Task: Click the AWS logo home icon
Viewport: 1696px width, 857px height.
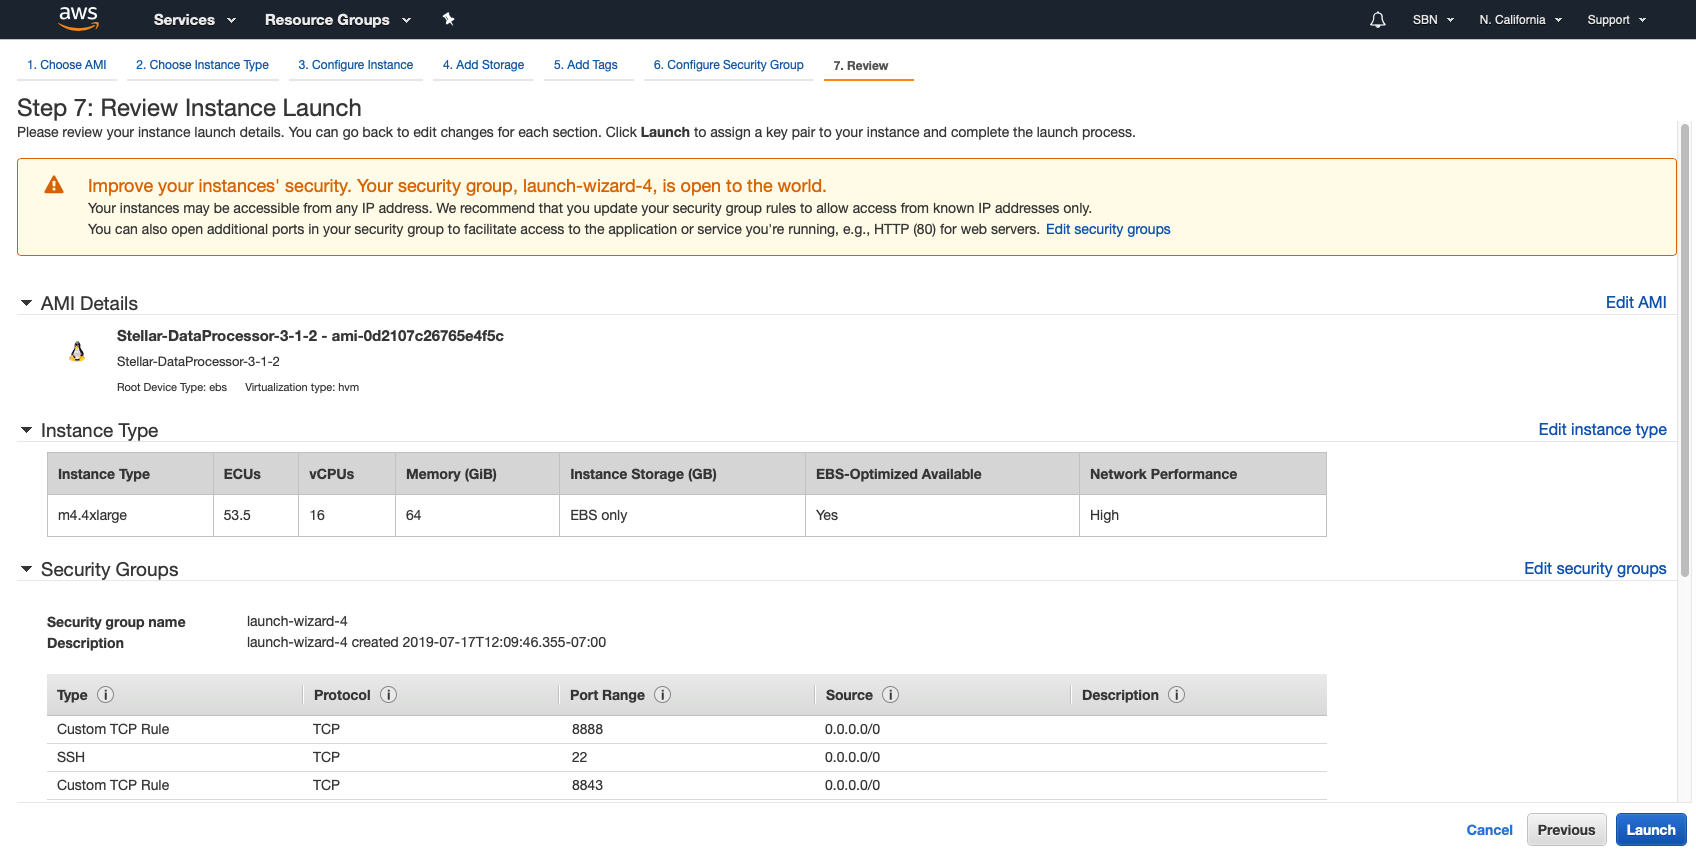Action: coord(78,18)
